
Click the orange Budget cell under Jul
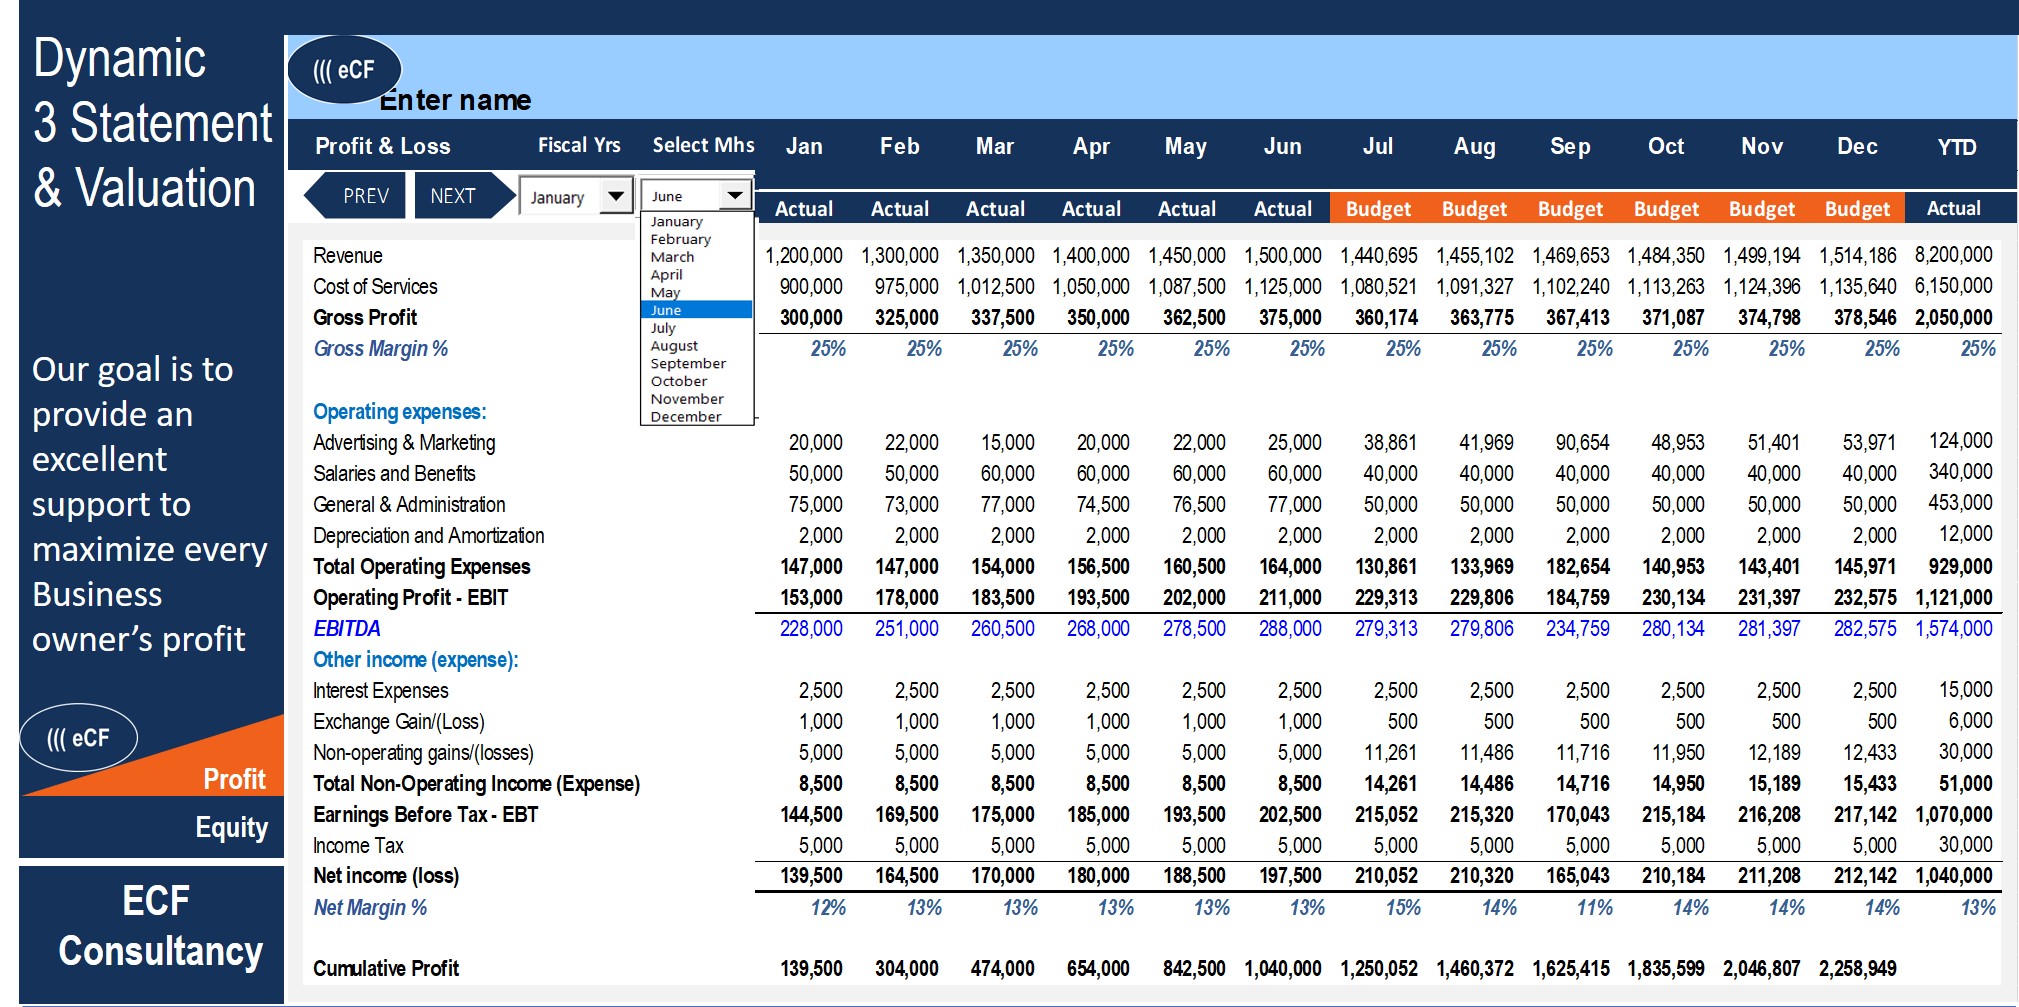coord(1378,208)
